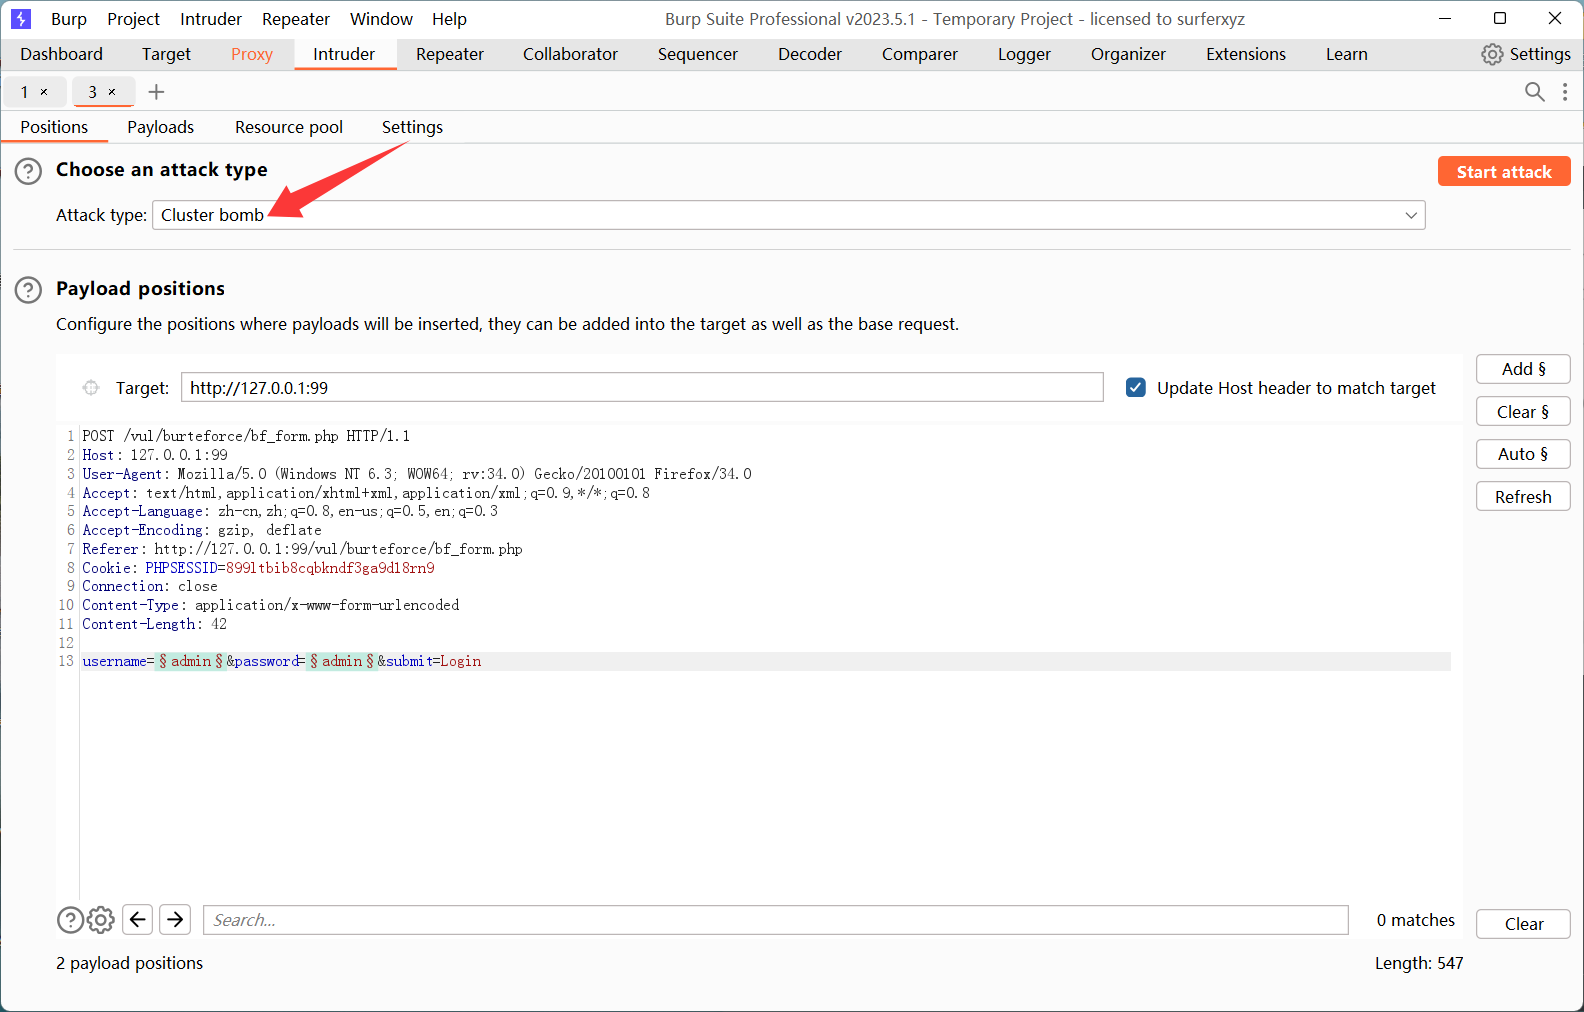The width and height of the screenshot is (1584, 1012).
Task: Switch to the Positions sub-tab
Action: coord(54,127)
